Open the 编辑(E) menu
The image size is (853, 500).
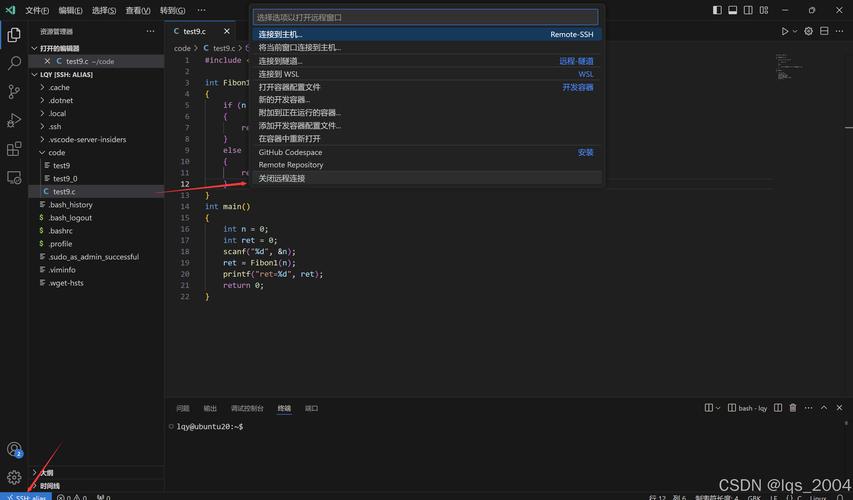(71, 10)
